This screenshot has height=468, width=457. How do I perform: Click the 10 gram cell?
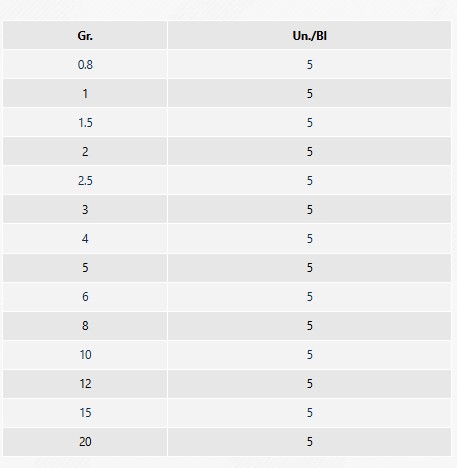pos(85,354)
